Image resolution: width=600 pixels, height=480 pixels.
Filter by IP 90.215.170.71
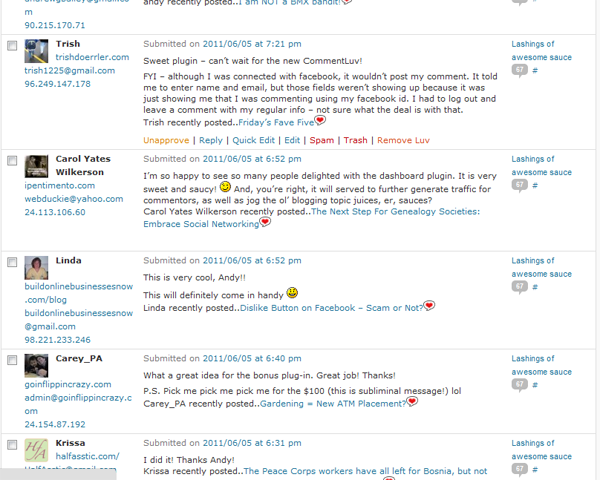point(55,25)
